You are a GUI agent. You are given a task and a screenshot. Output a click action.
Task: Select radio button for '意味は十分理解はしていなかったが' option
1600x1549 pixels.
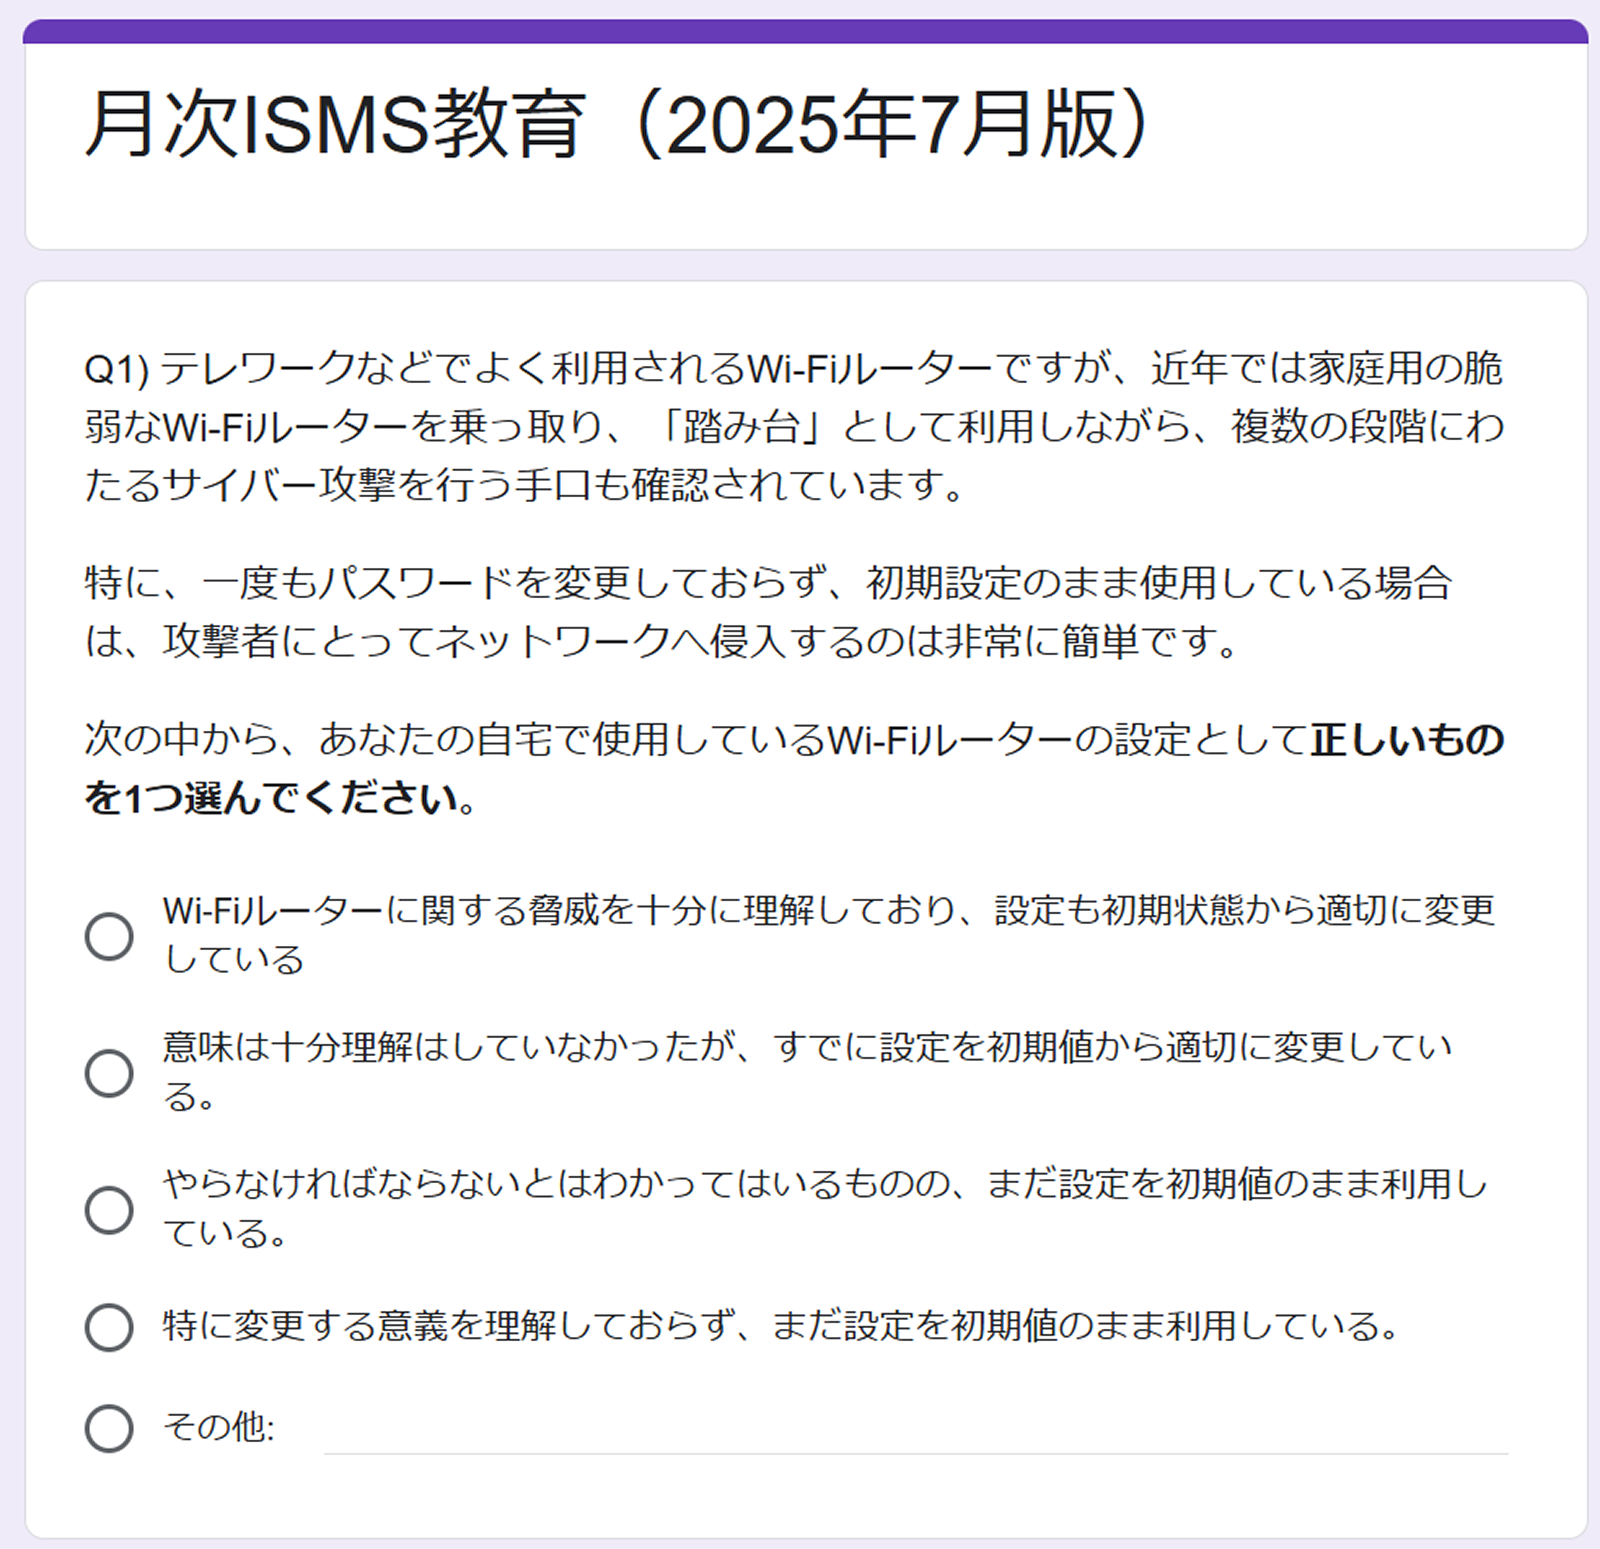[109, 1073]
